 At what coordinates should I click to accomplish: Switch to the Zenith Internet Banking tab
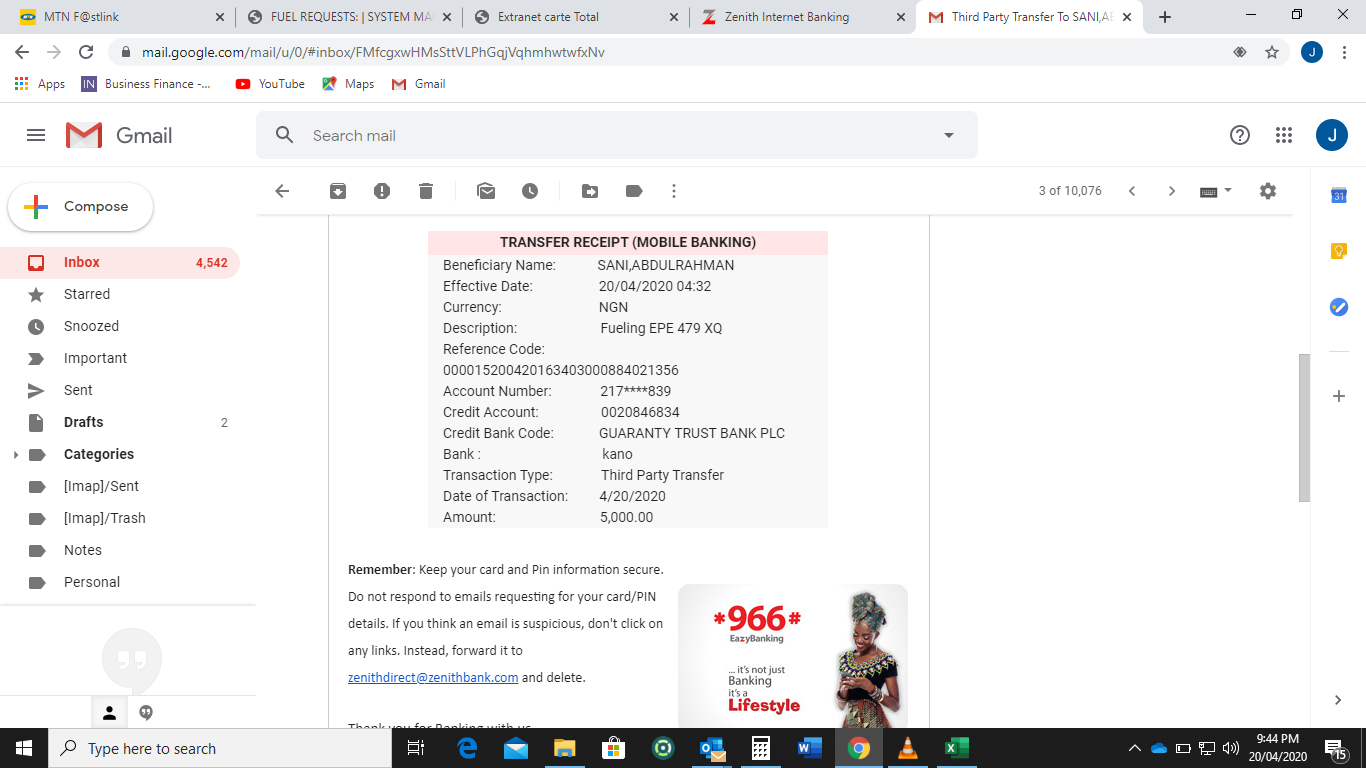click(804, 17)
